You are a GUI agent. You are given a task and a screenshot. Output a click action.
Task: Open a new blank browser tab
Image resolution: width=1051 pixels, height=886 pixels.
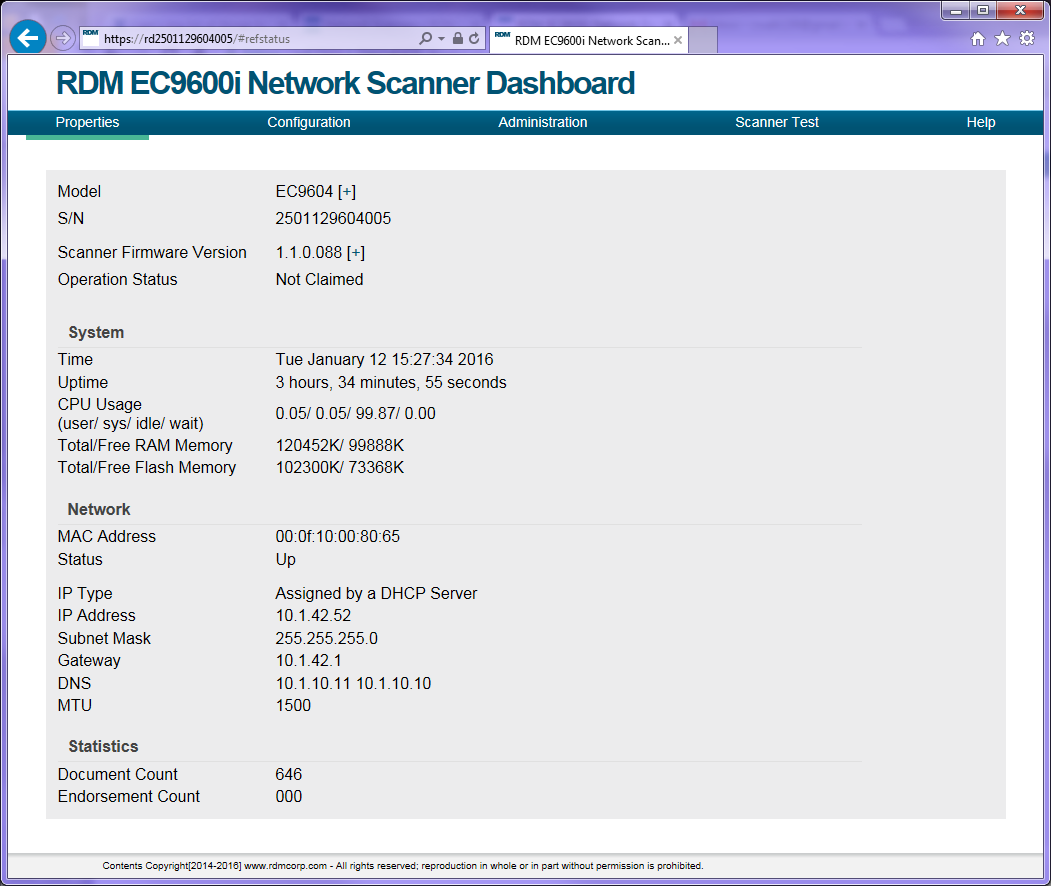(703, 40)
